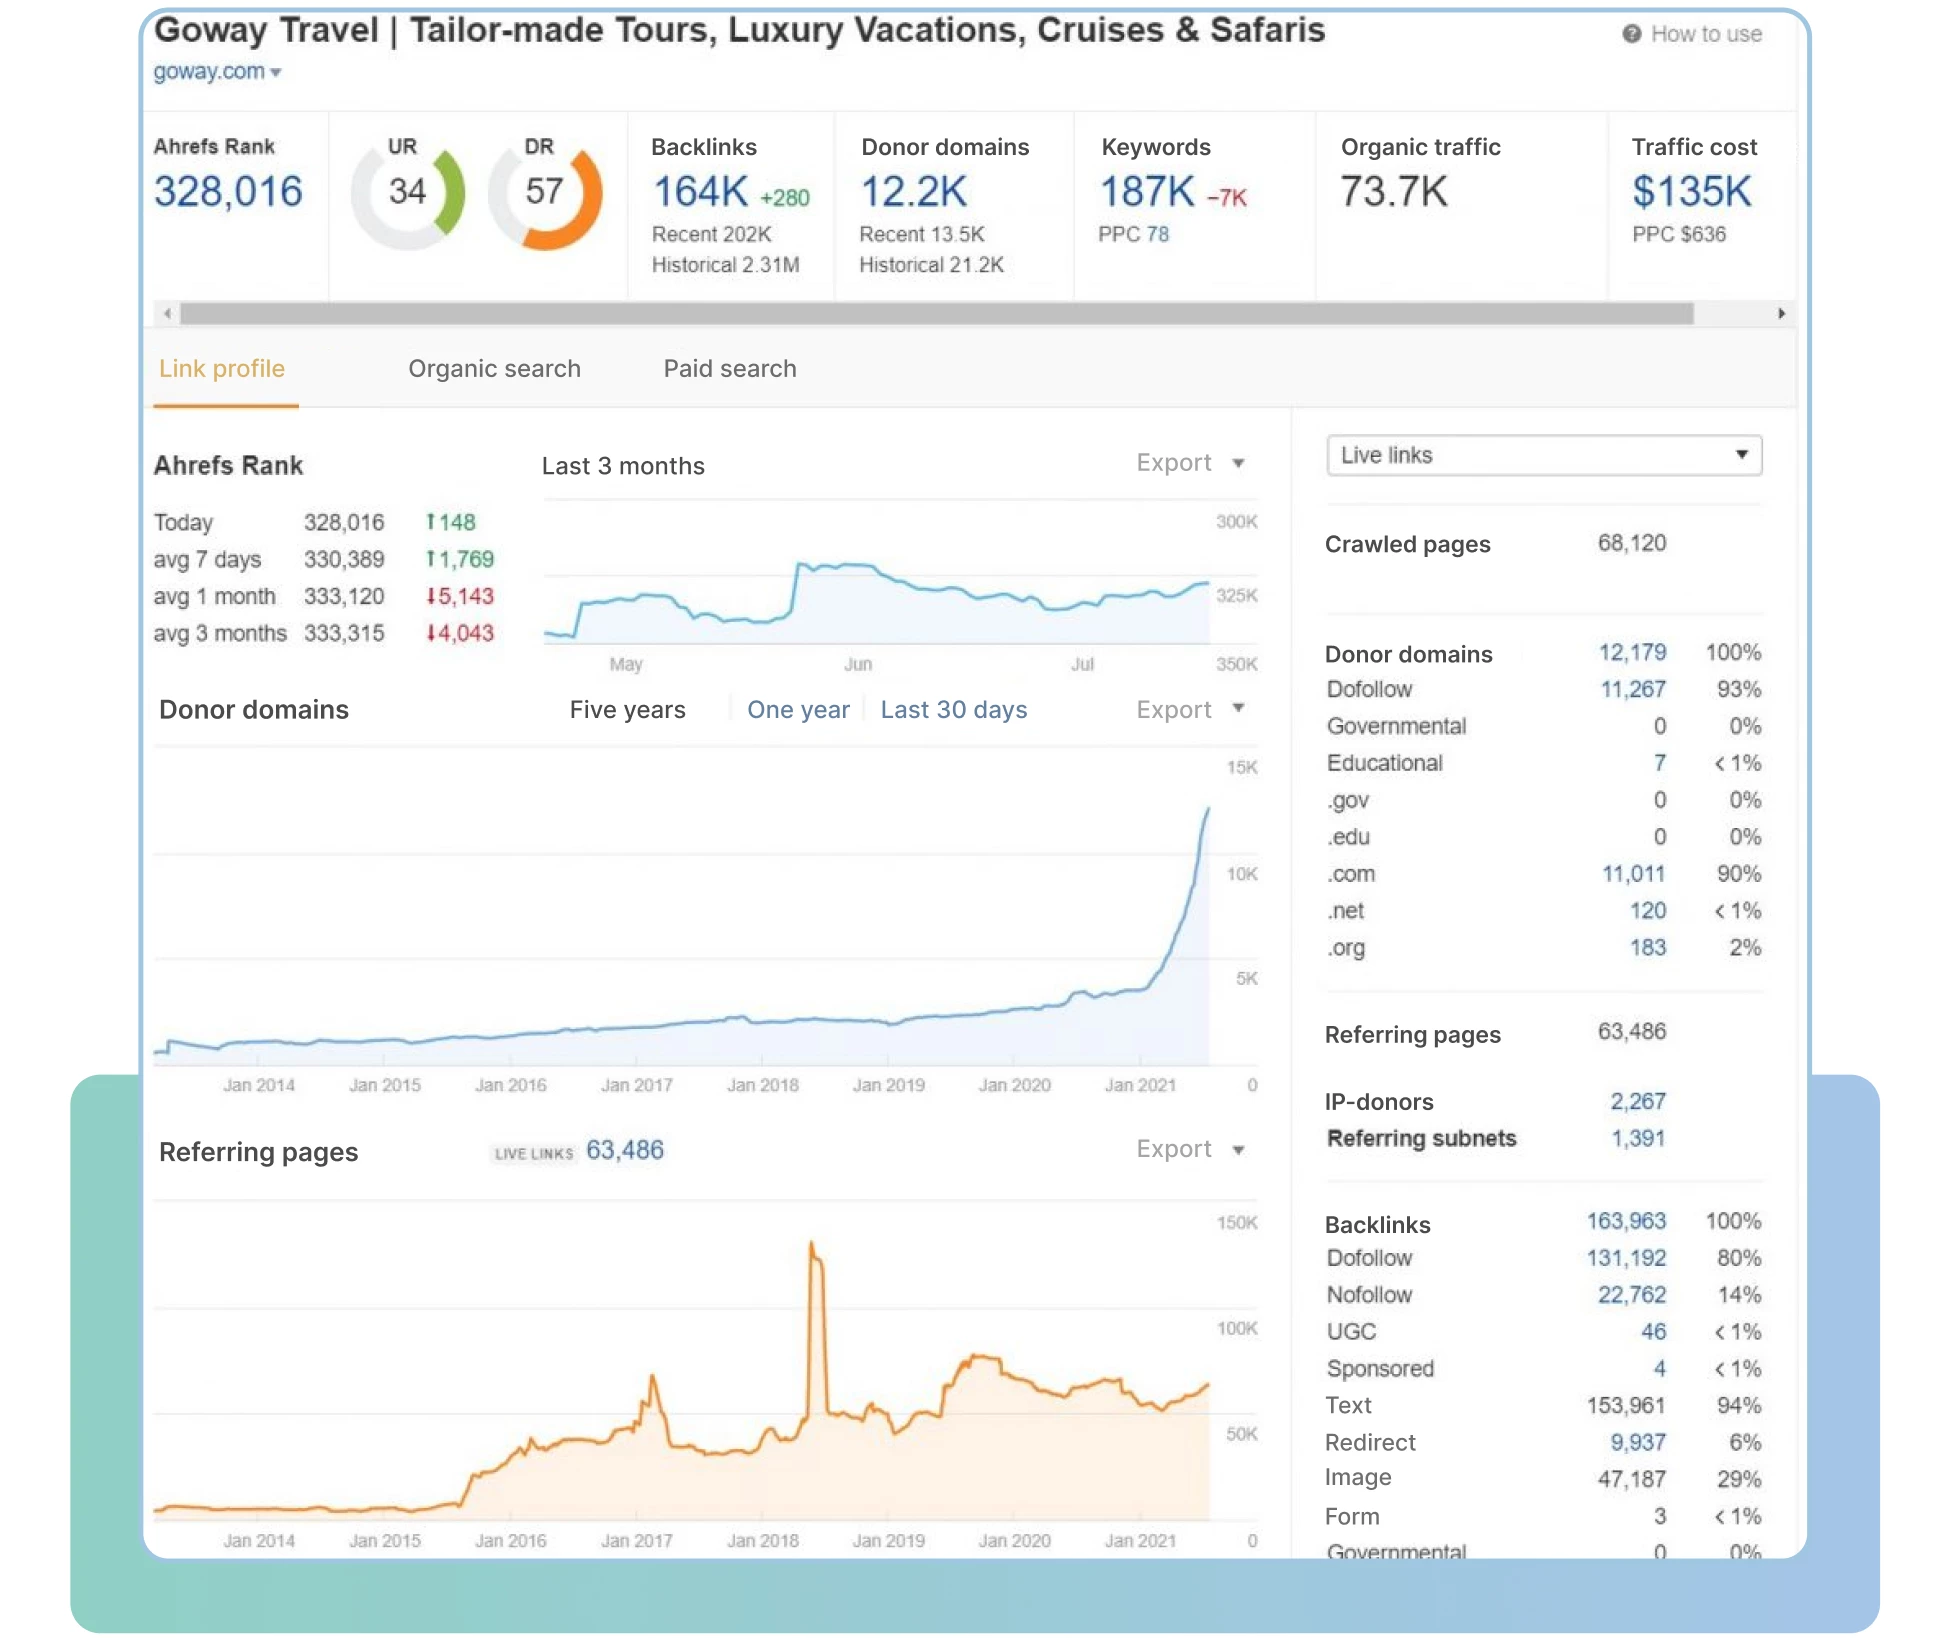The width and height of the screenshot is (1951, 1638).
Task: Click the horizontal scrollbar thumb
Action: [x=936, y=314]
